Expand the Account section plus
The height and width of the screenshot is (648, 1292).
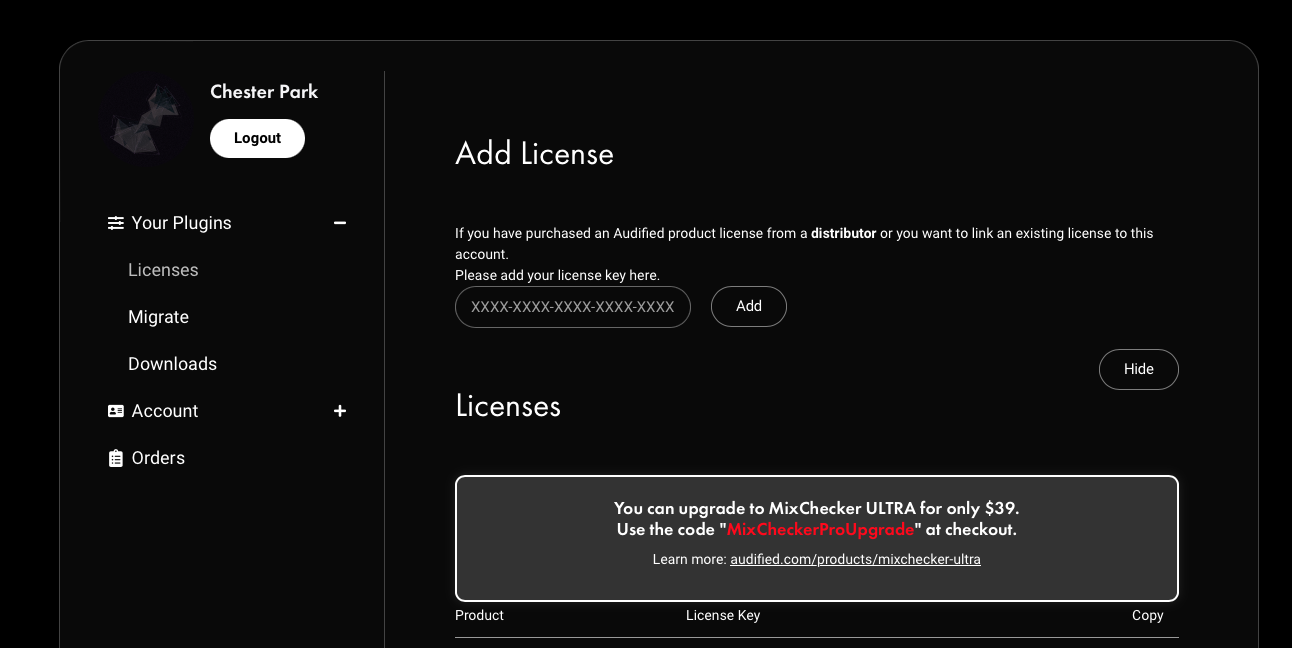click(x=340, y=411)
